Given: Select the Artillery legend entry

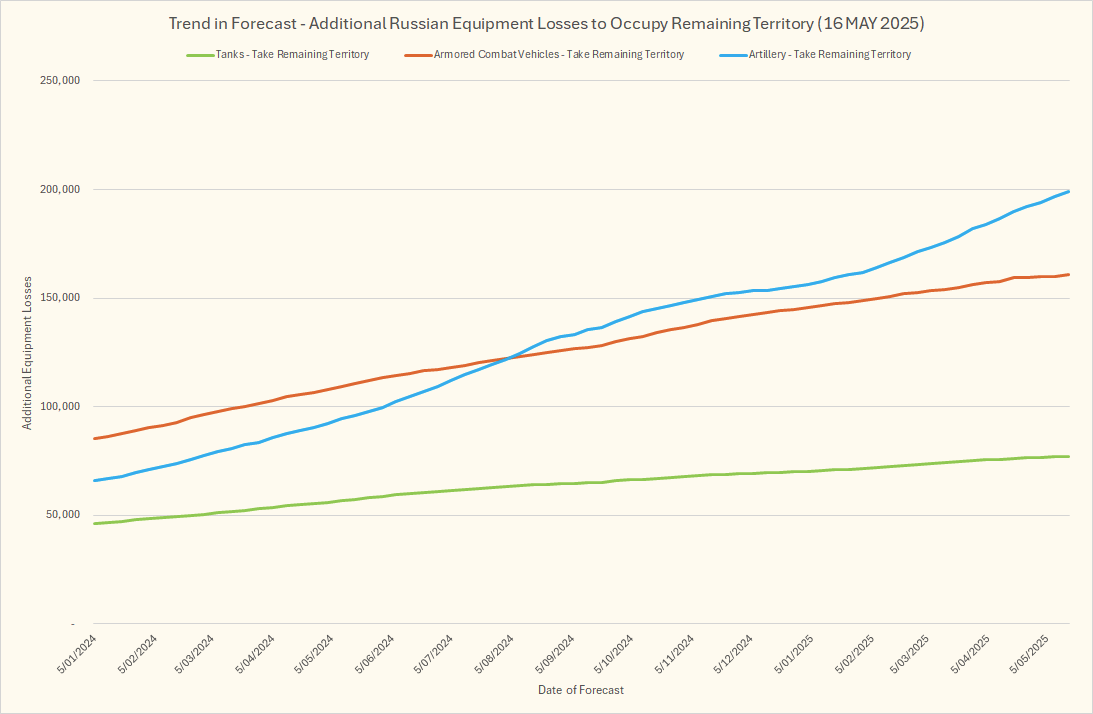Looking at the screenshot, I should pos(829,55).
